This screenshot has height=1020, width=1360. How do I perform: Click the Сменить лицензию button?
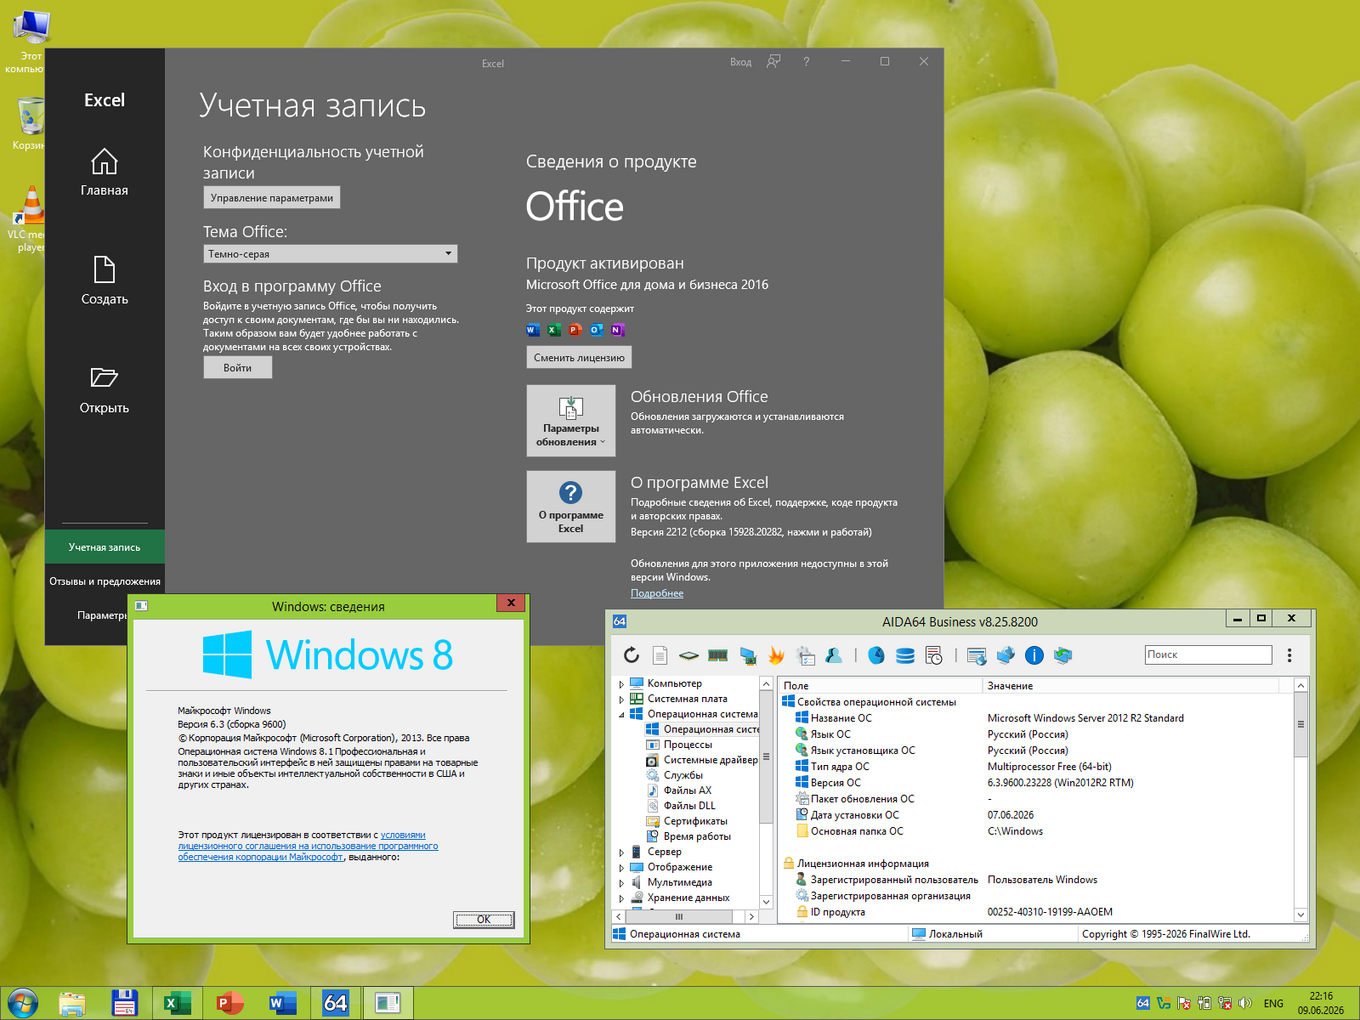[x=579, y=357]
